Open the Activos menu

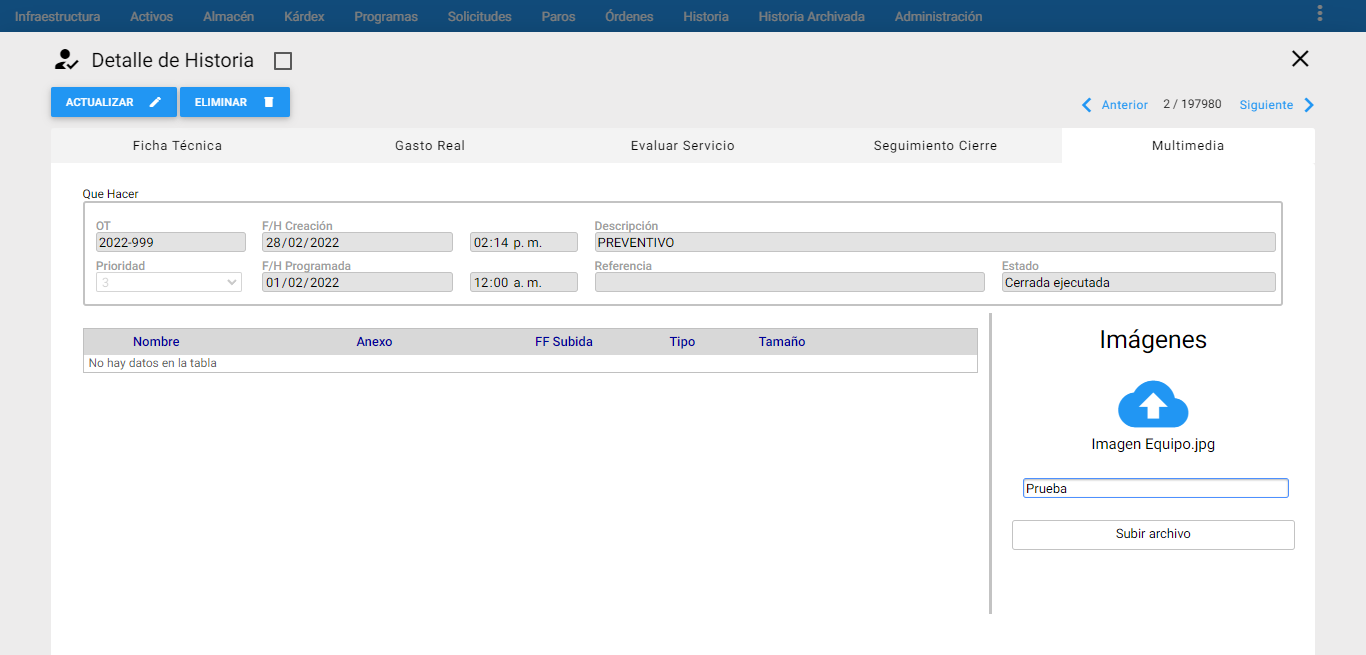pos(151,16)
